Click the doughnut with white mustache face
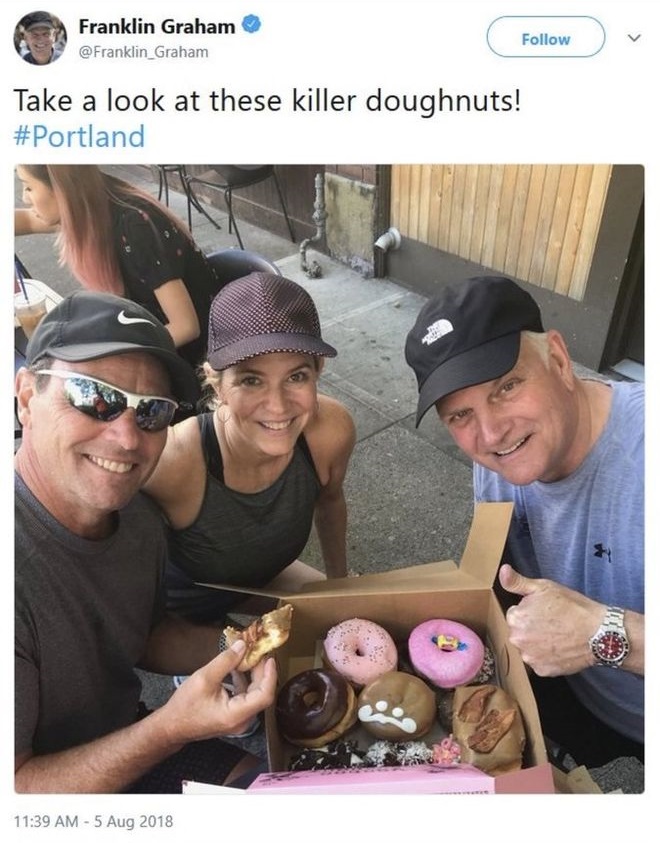 pyautogui.click(x=397, y=705)
